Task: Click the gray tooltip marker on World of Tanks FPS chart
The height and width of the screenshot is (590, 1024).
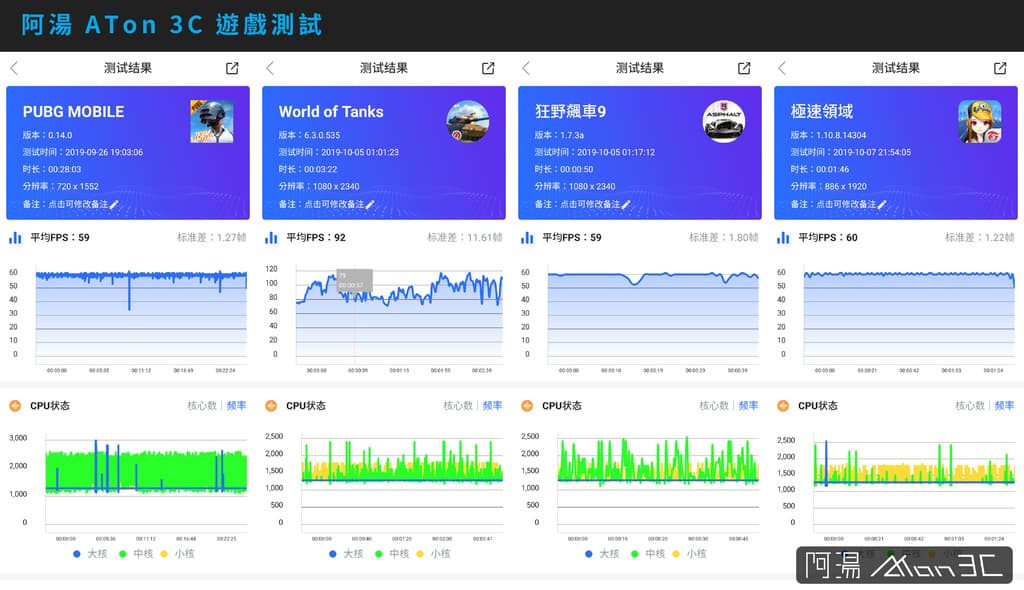Action: coord(355,280)
